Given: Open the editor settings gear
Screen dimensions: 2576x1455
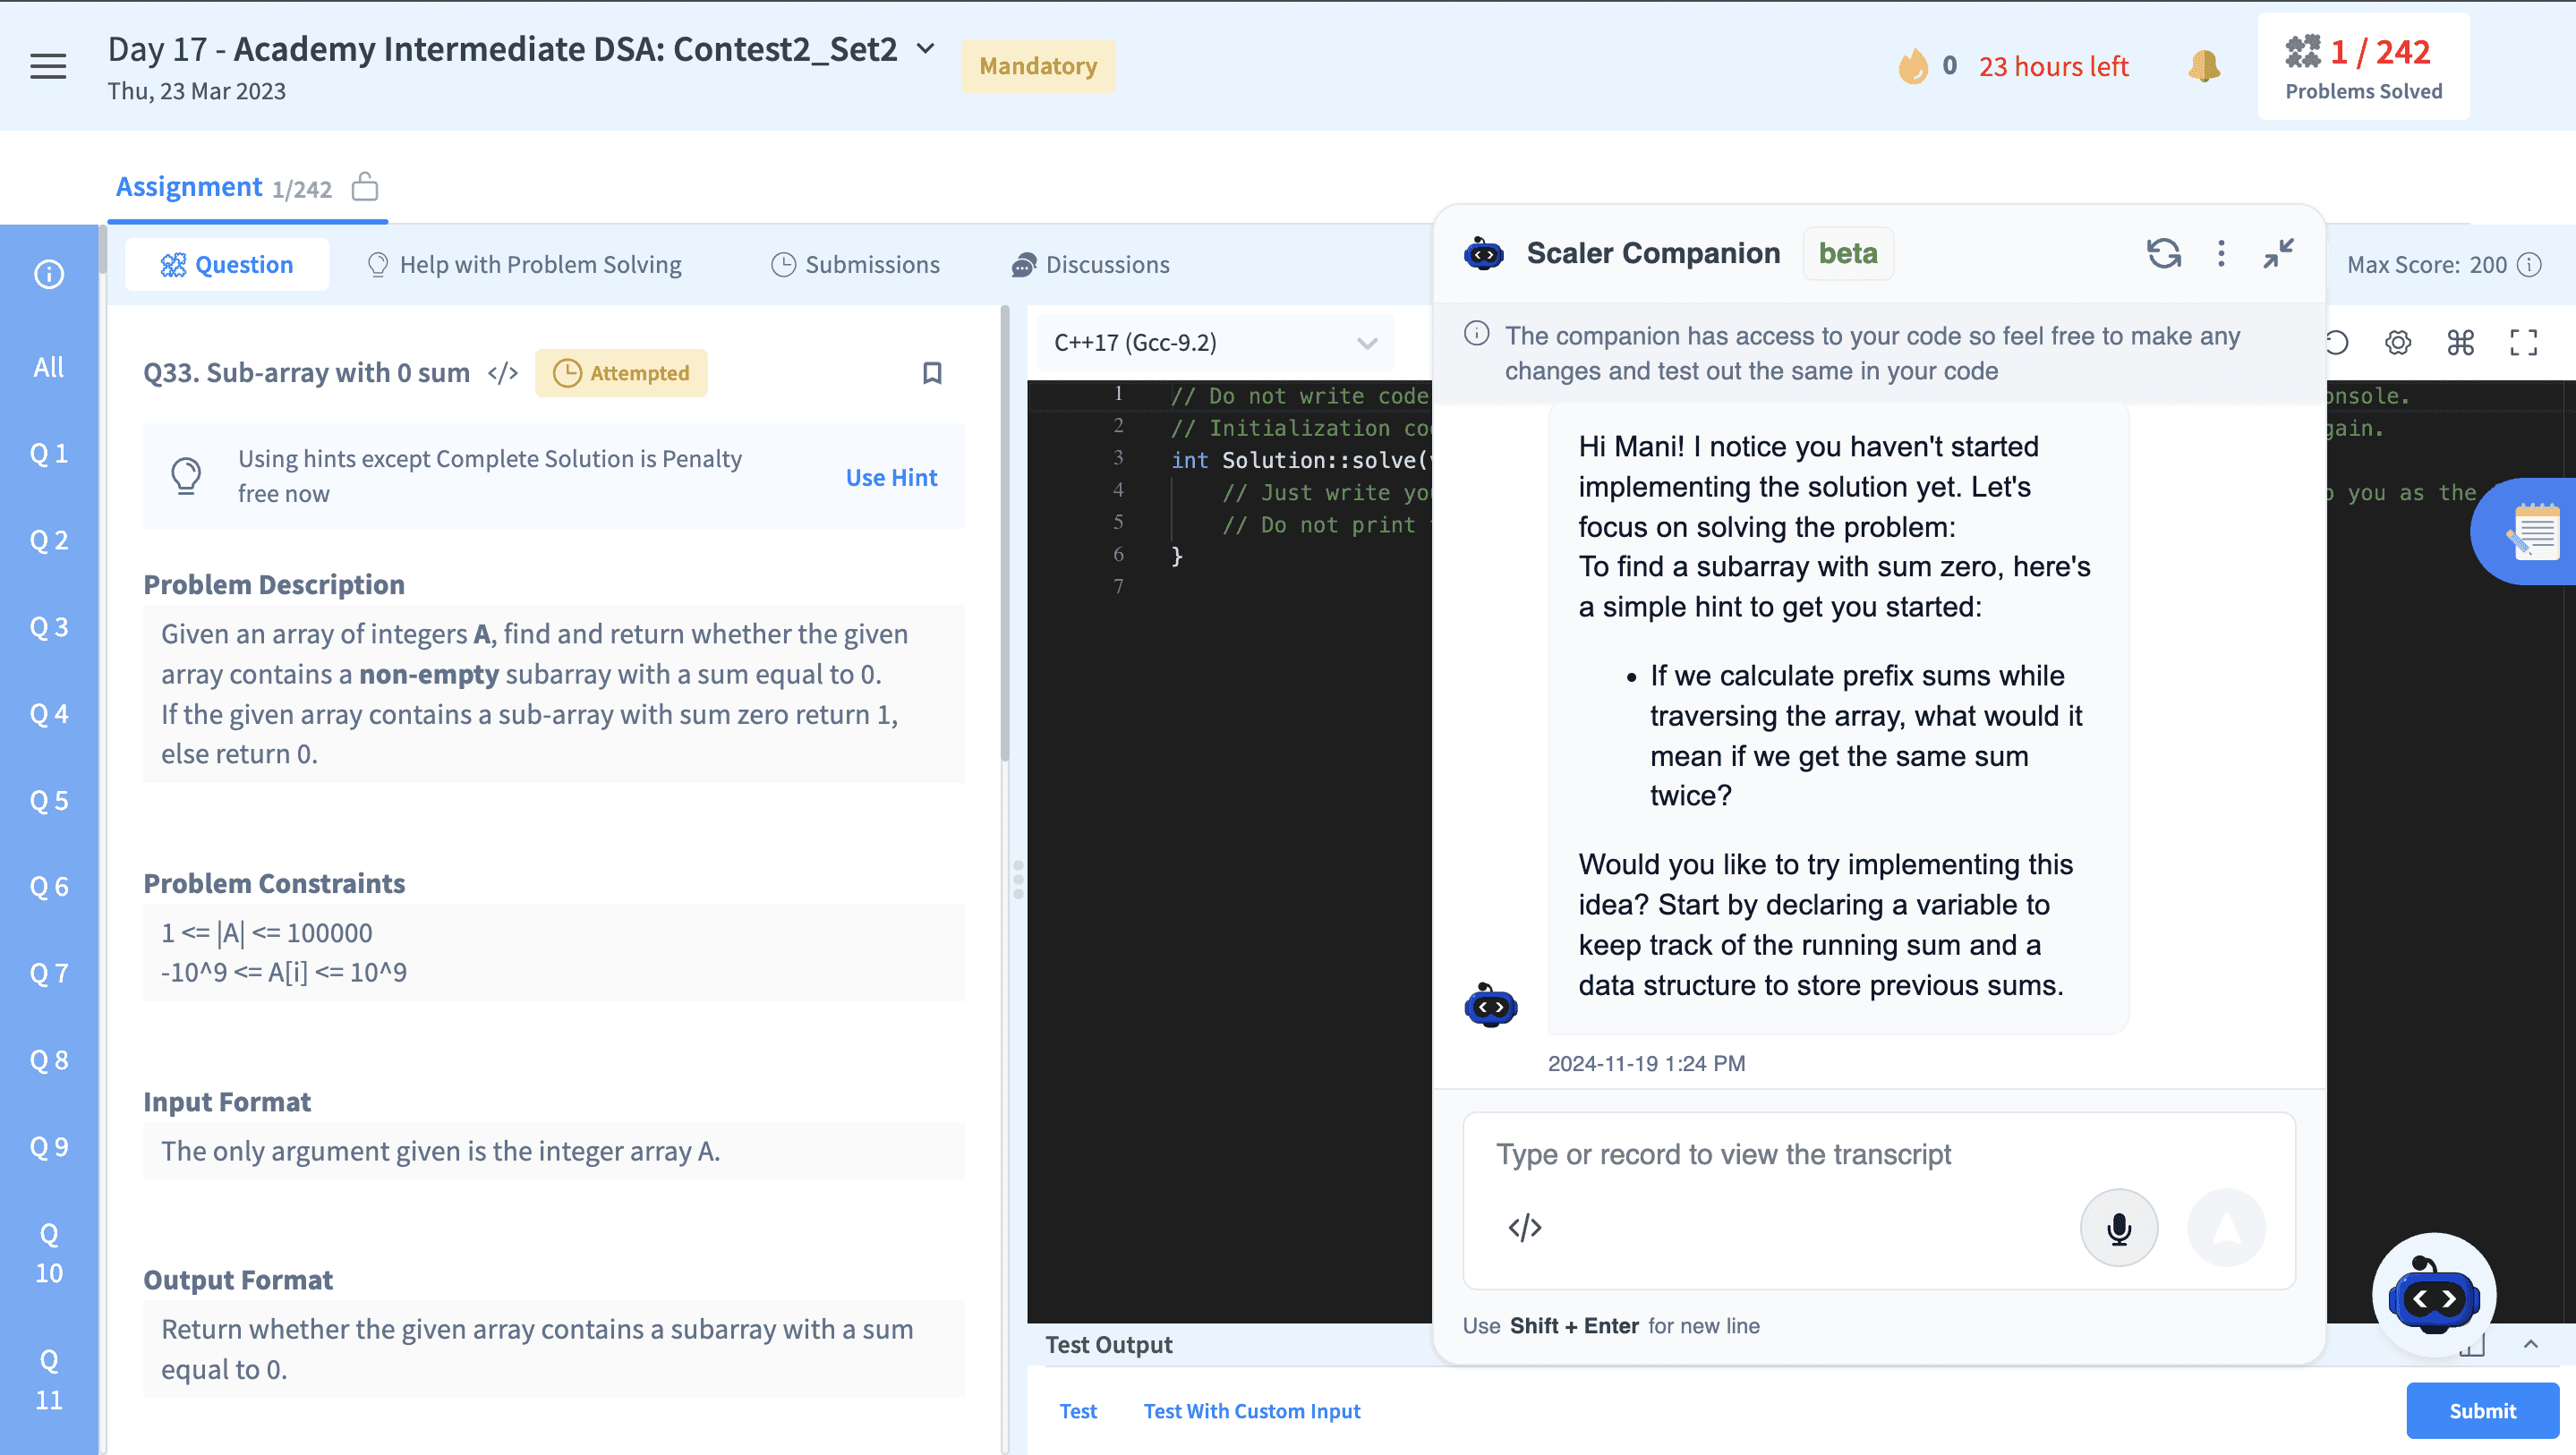Looking at the screenshot, I should pos(2397,343).
